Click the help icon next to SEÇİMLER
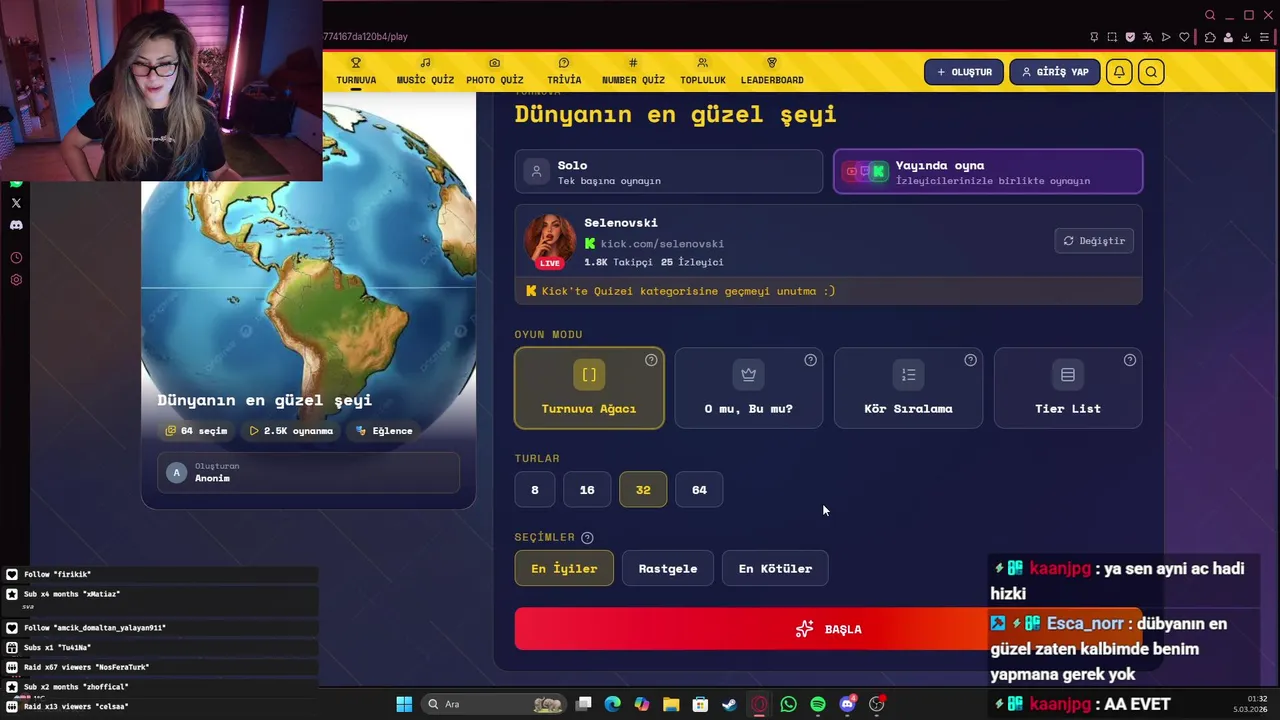 (587, 538)
